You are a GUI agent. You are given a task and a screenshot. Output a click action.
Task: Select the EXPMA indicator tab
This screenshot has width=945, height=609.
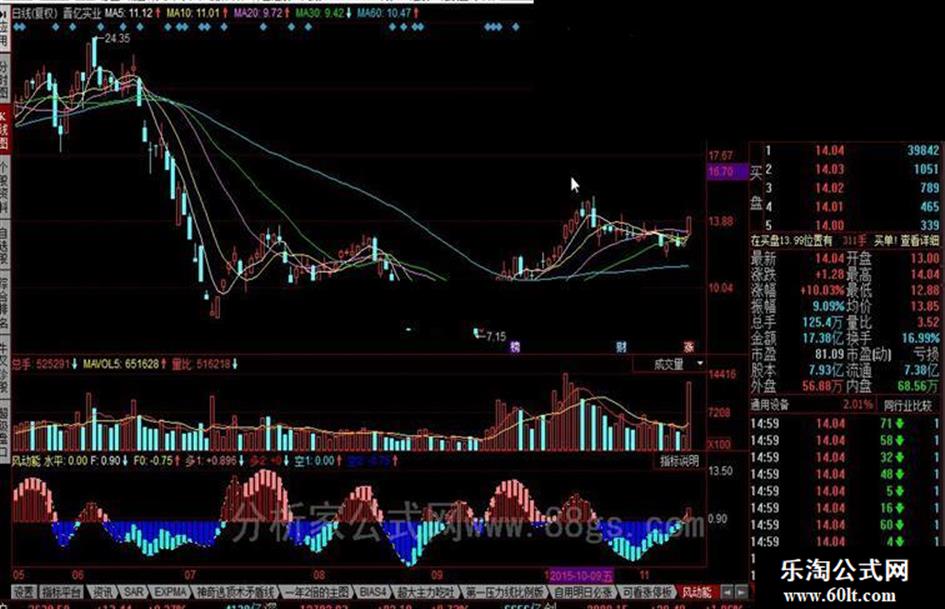coord(169,593)
